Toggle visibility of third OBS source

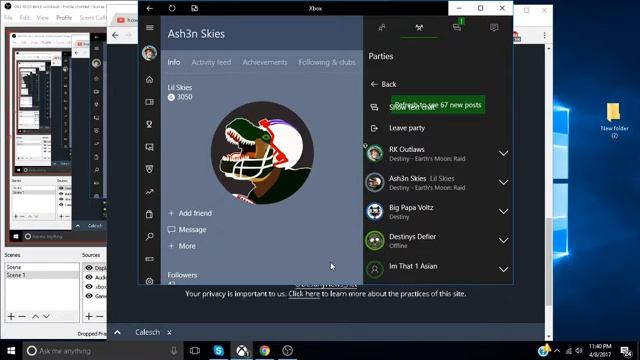pyautogui.click(x=89, y=286)
